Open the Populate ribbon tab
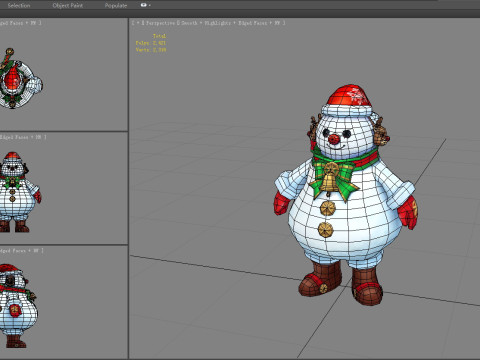The image size is (480, 360). 116,5
